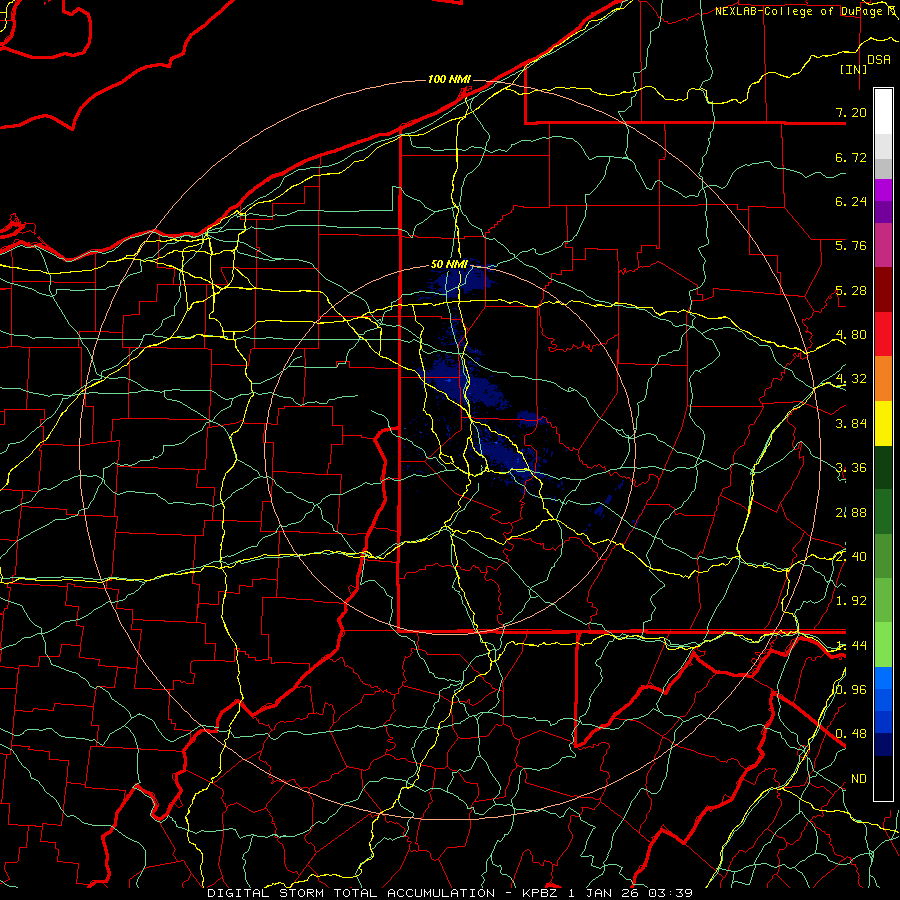Image resolution: width=900 pixels, height=900 pixels.
Task: Pick the white swatch atop the color scale
Action: [x=883, y=112]
